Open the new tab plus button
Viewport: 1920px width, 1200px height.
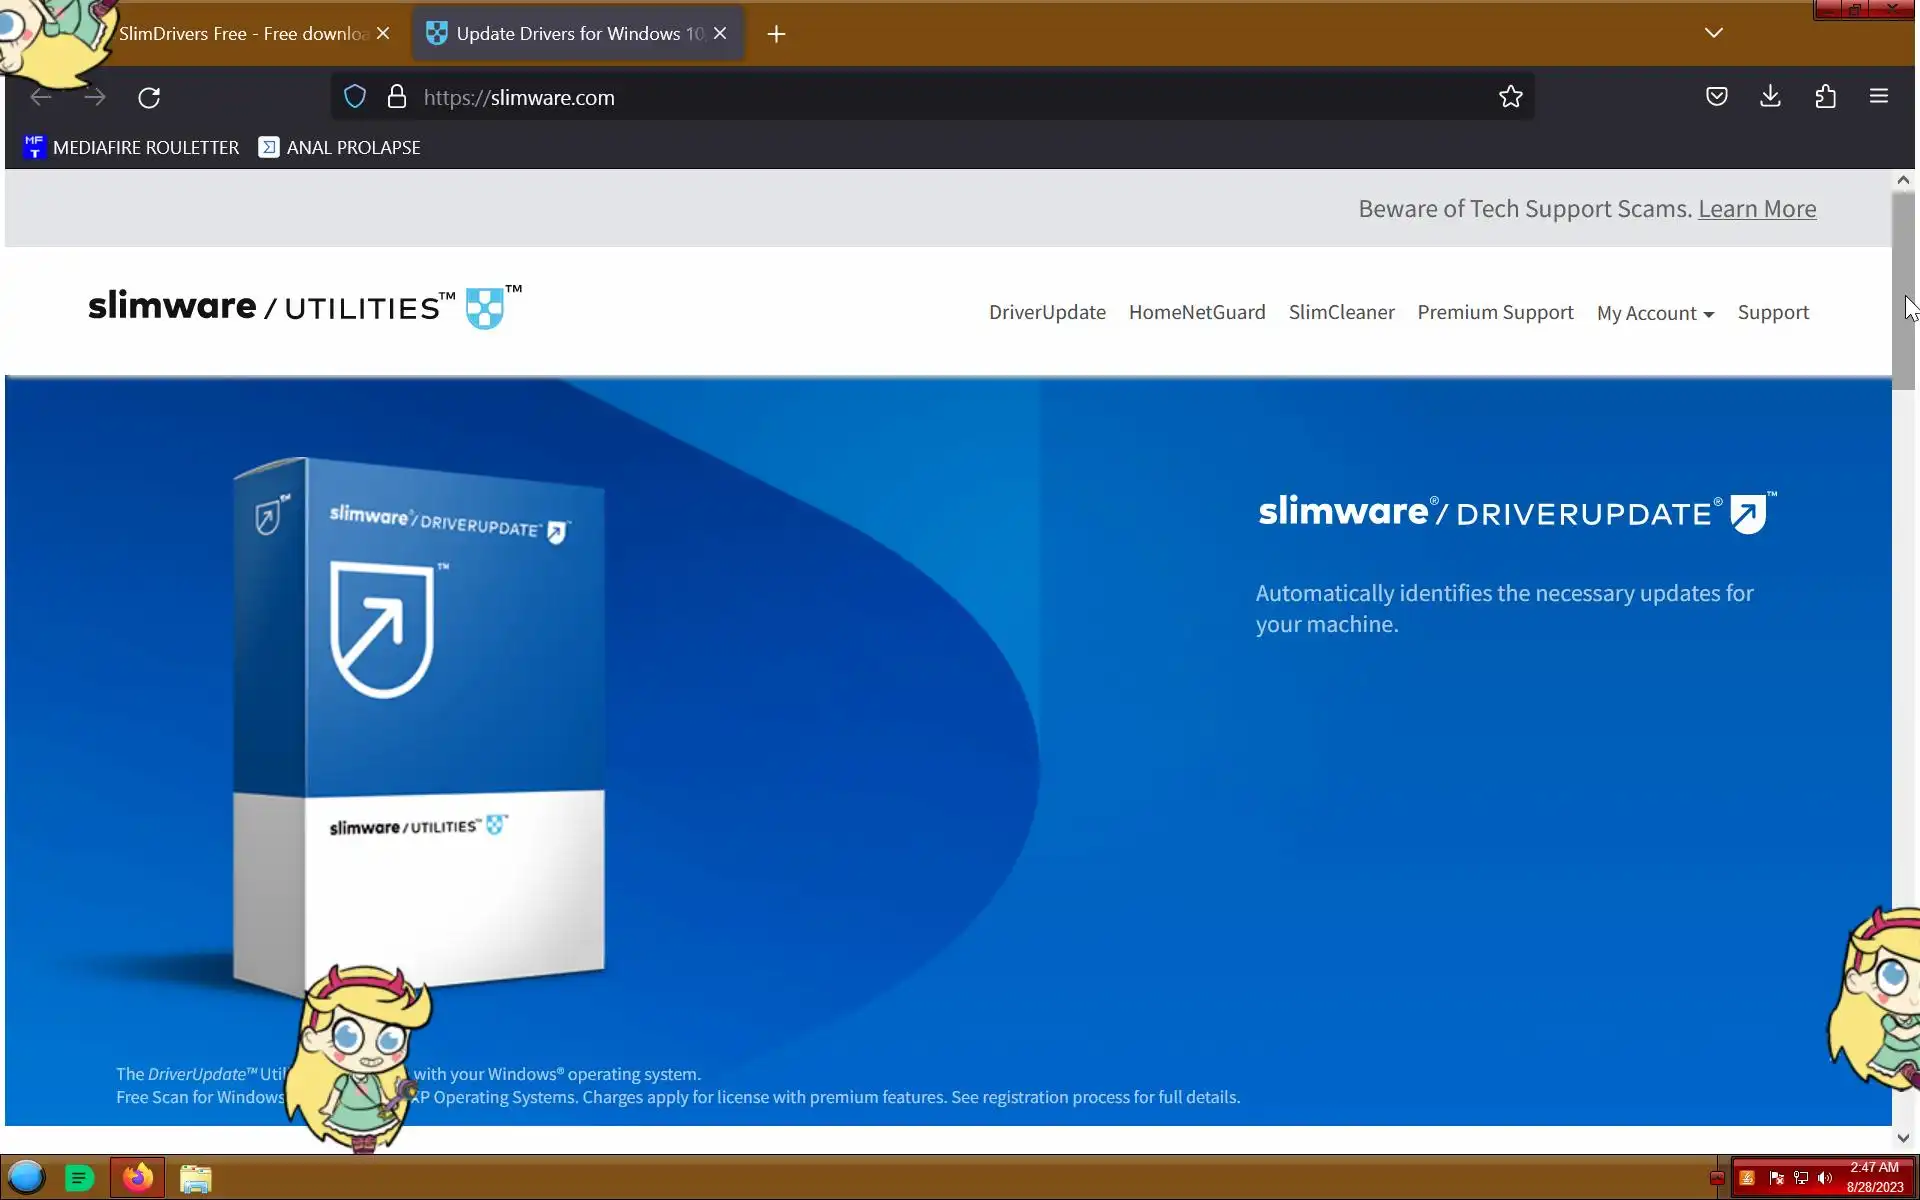point(776,34)
